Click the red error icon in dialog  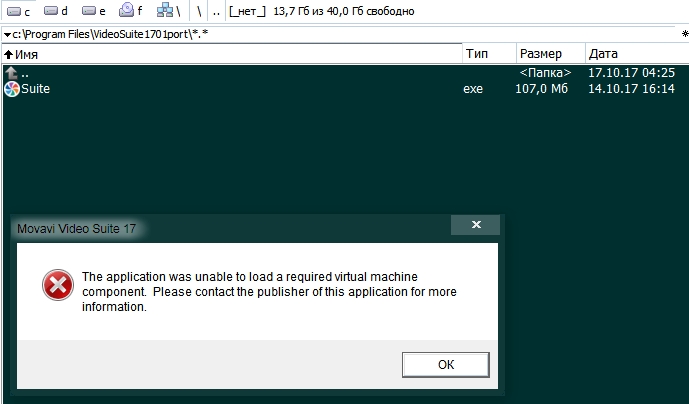57,287
